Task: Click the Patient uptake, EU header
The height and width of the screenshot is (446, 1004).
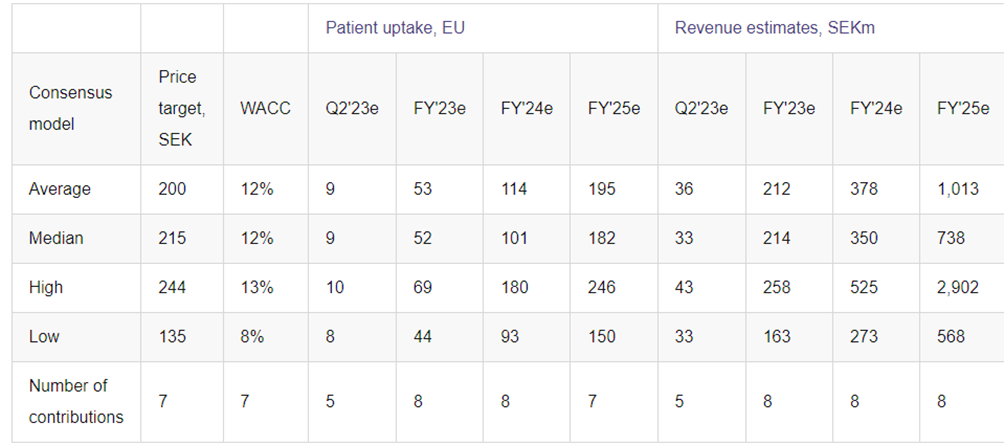Action: coord(395,27)
